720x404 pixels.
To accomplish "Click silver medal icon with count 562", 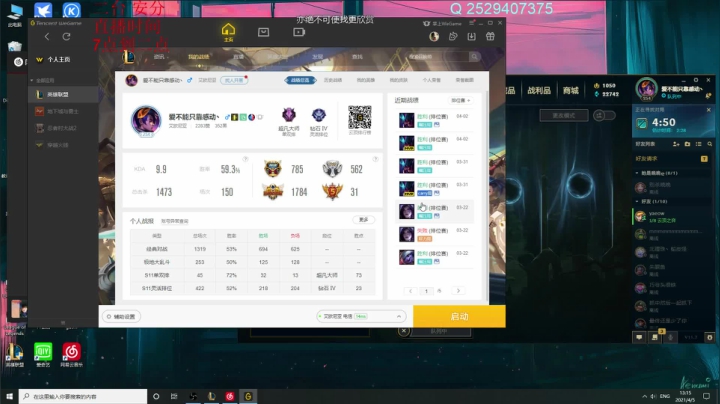I will [332, 169].
